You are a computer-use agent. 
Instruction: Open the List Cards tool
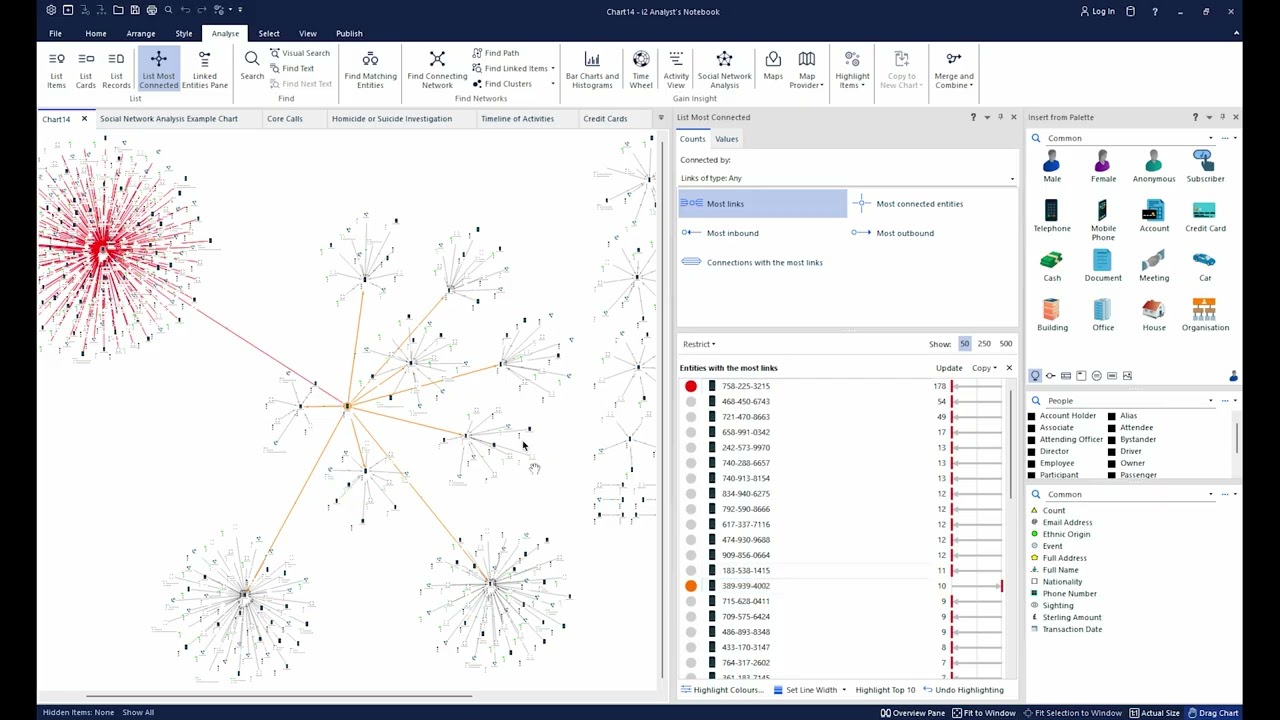86,70
